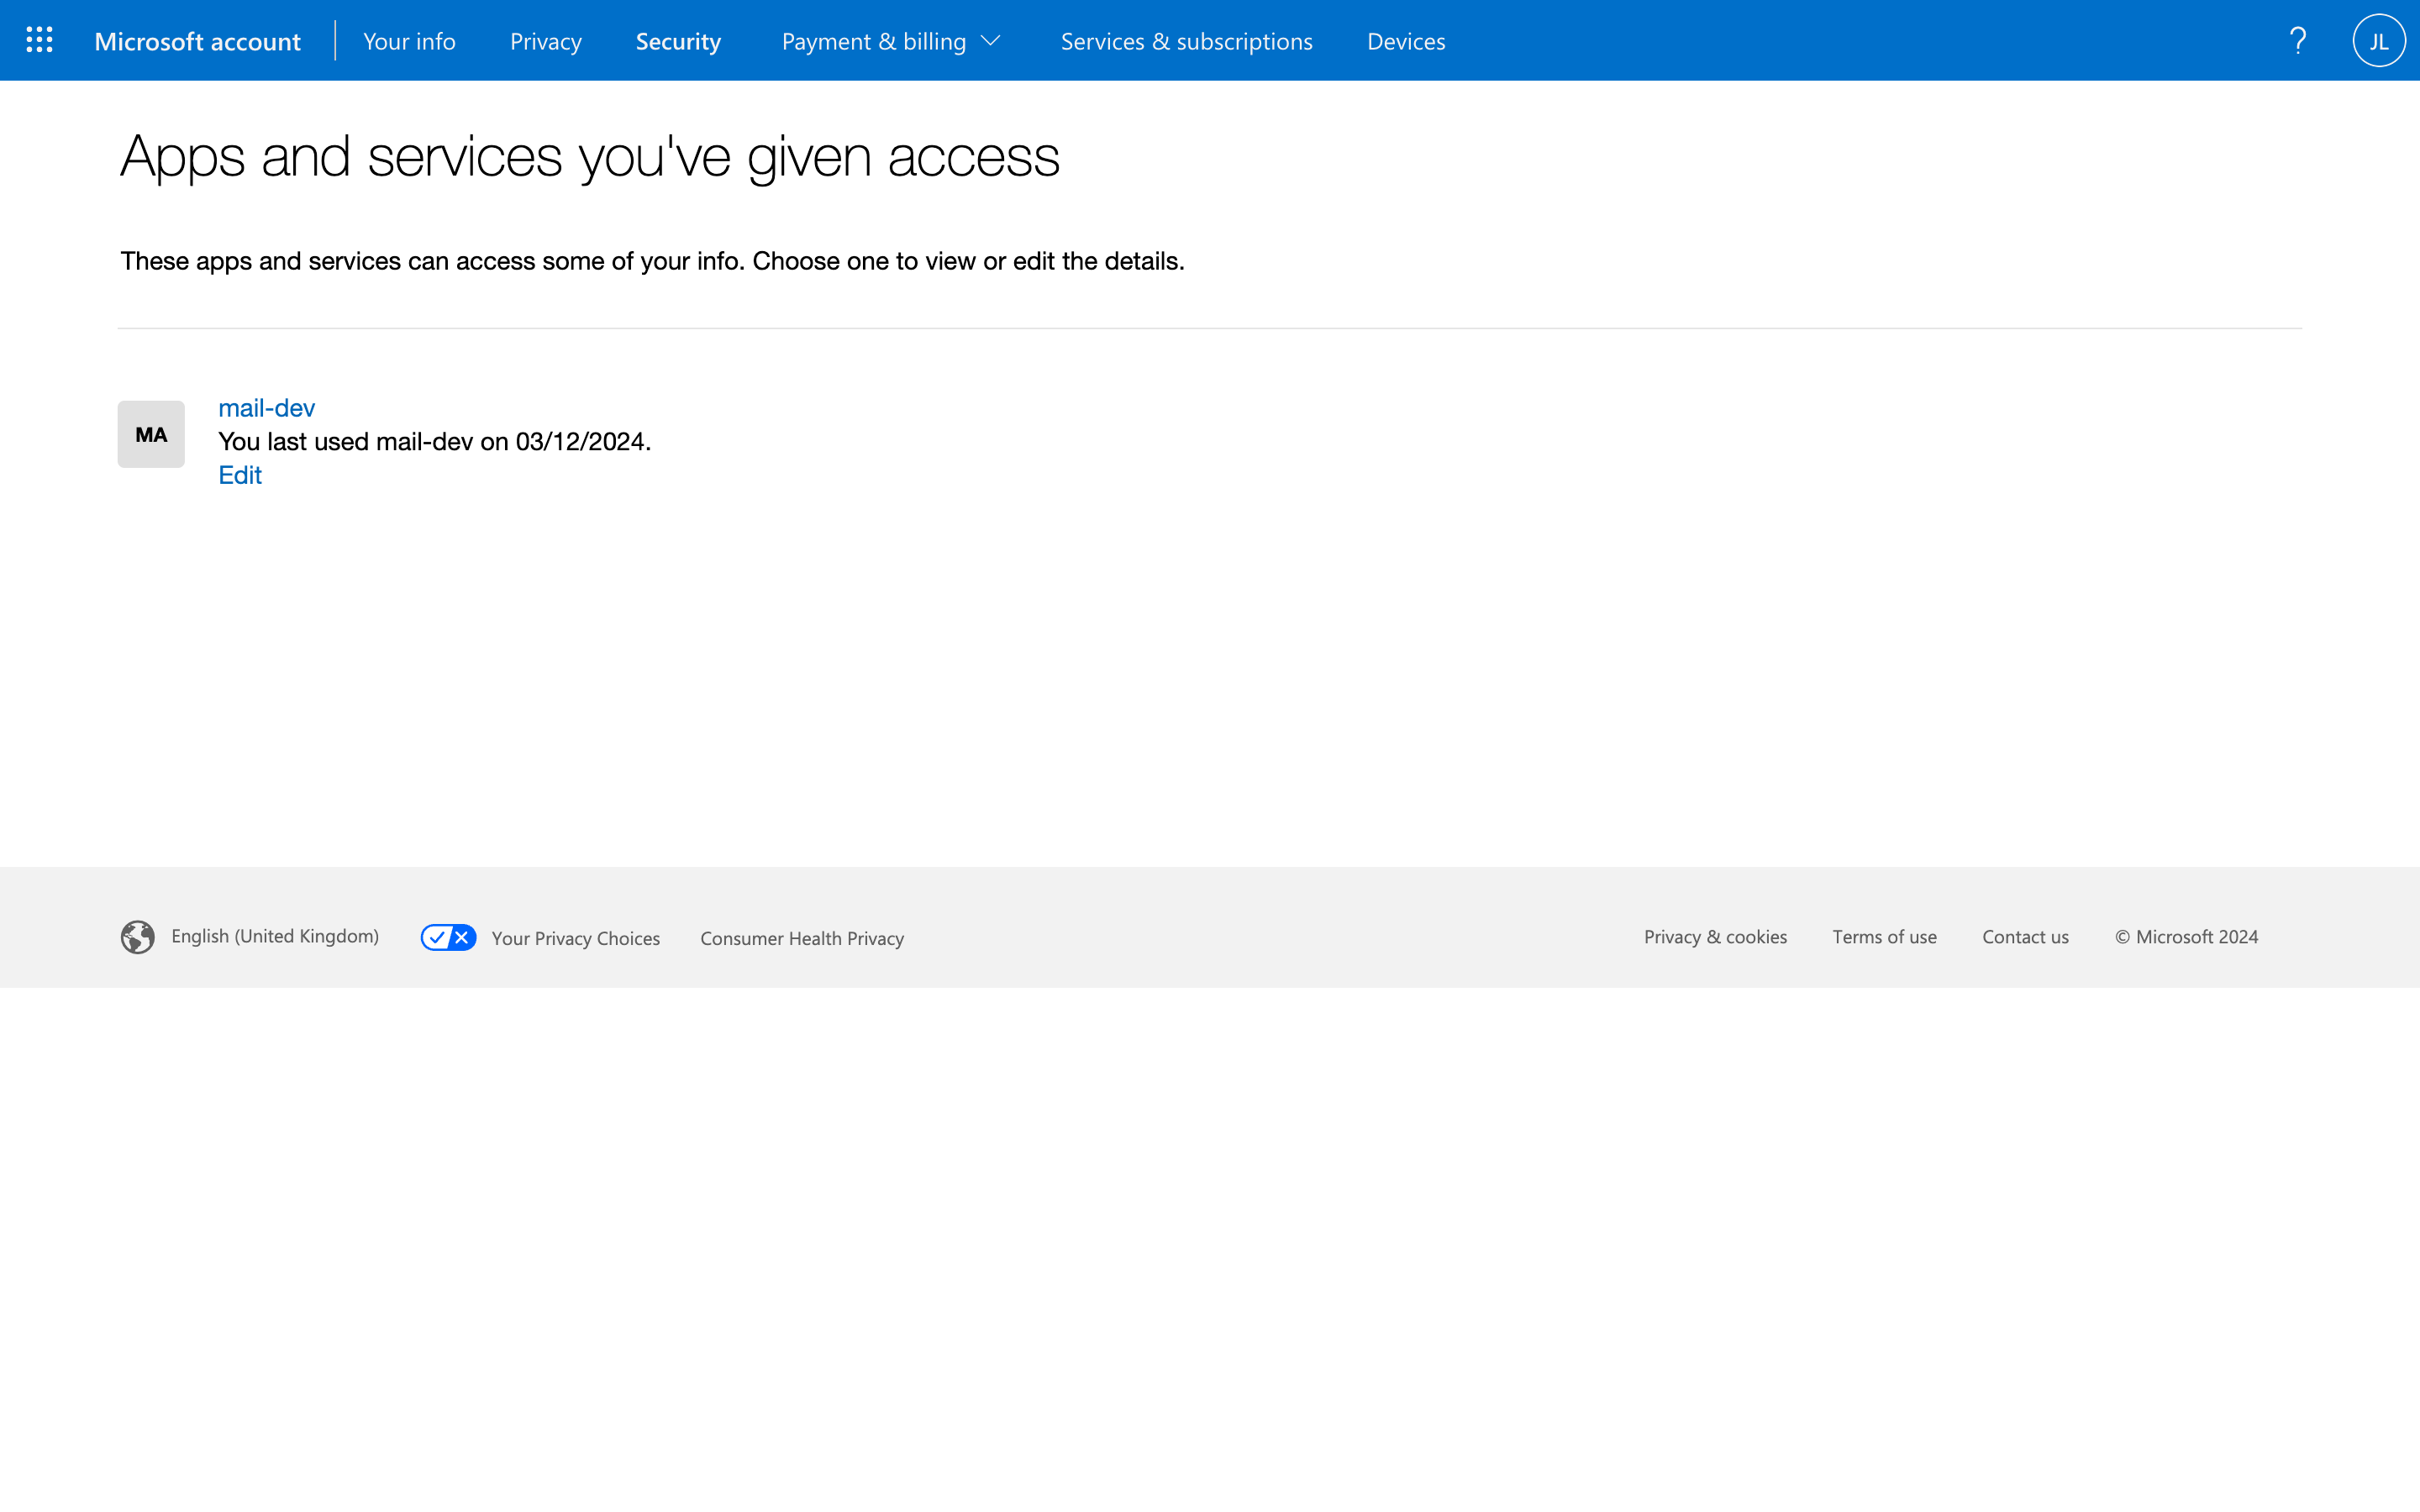Click the MA app tile icon
The image size is (2420, 1512).
pyautogui.click(x=151, y=434)
